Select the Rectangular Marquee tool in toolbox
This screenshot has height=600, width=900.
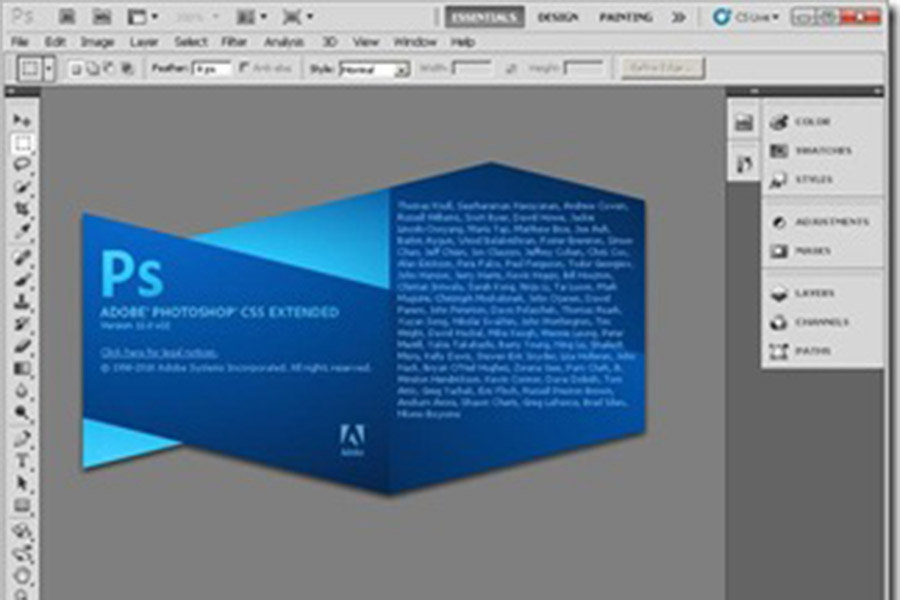[x=22, y=144]
